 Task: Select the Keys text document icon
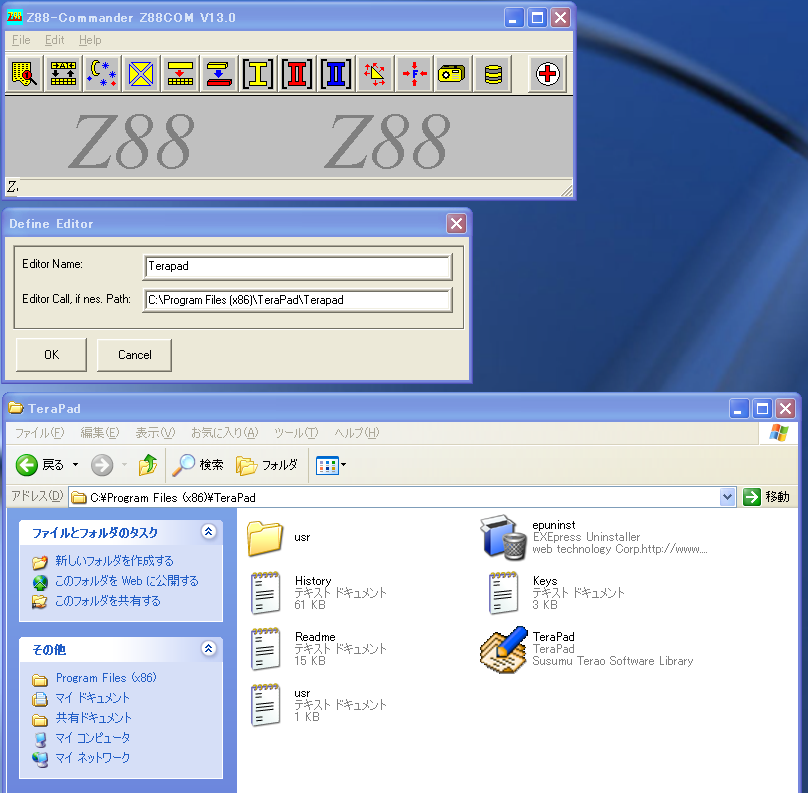point(503,593)
